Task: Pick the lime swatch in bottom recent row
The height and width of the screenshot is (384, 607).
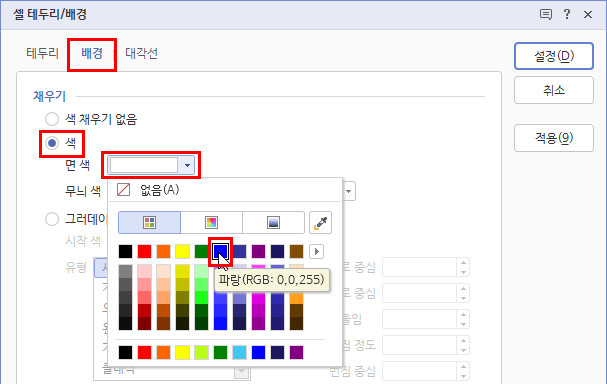Action: click(x=201, y=353)
